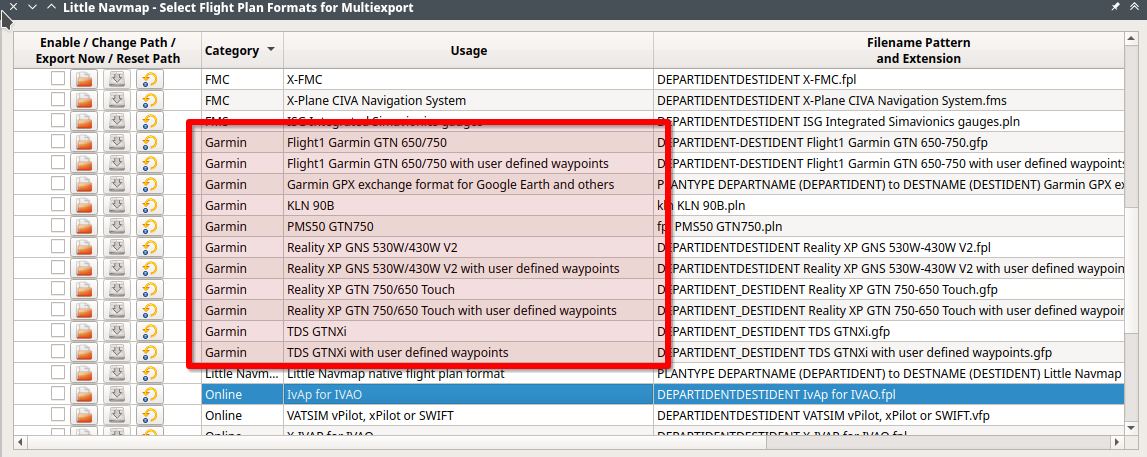
Task: Export now the Flight1 Garmin GTN 650/750 format
Action: point(116,142)
